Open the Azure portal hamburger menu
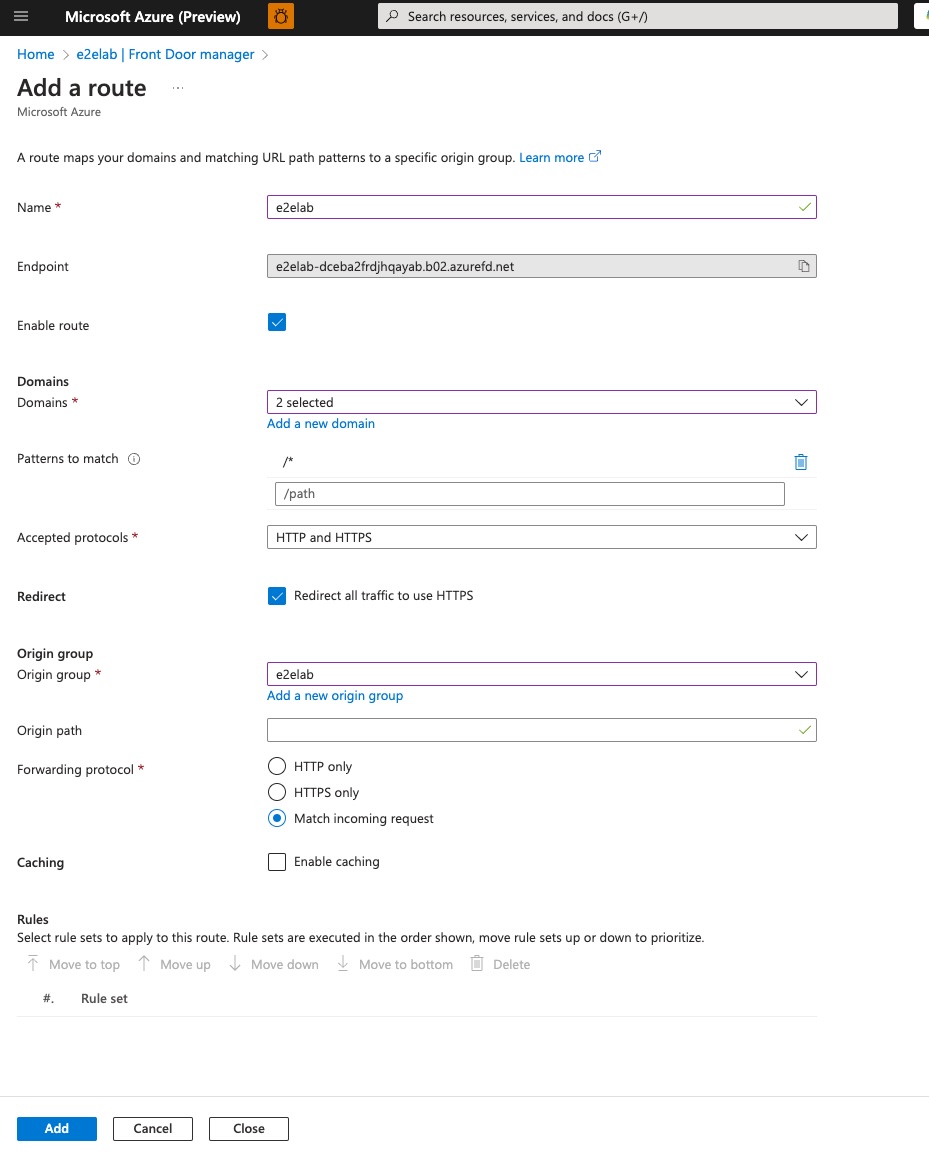Screen dimensions: 929x1157 click(x=21, y=16)
